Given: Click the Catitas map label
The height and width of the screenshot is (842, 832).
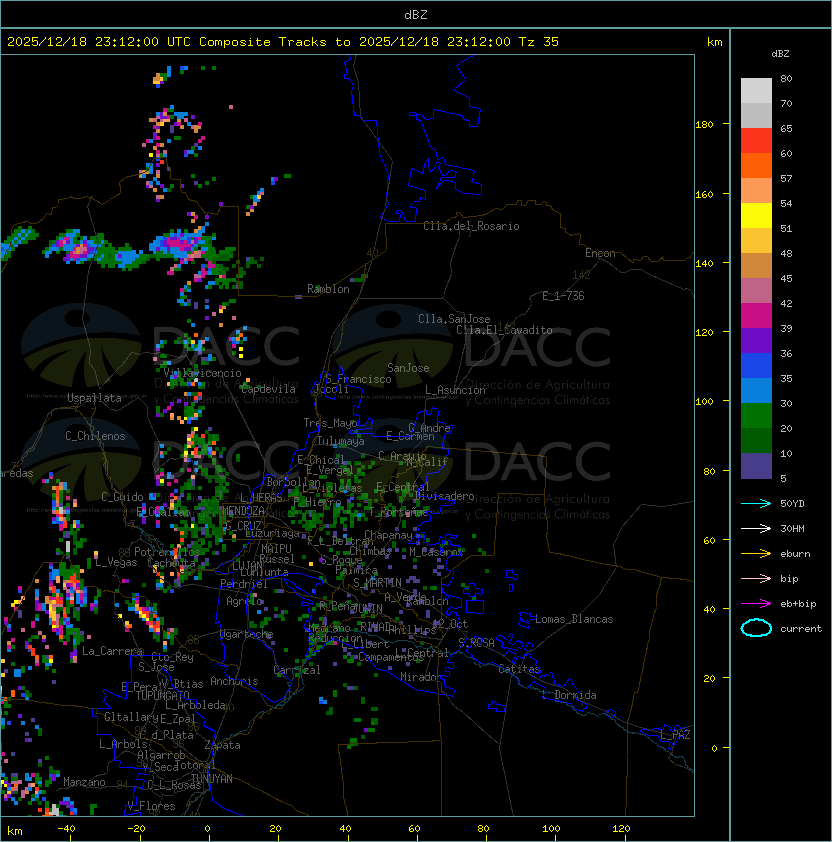Looking at the screenshot, I should pos(519,669).
